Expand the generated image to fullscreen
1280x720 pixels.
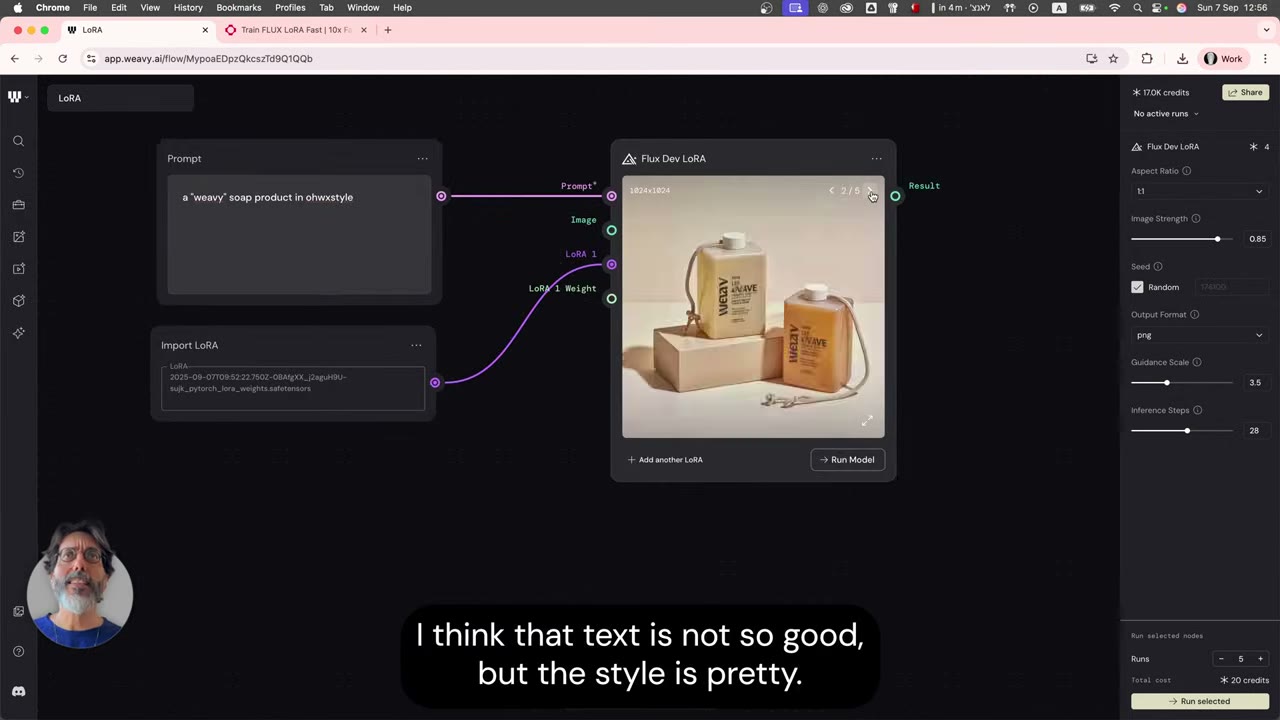[867, 421]
